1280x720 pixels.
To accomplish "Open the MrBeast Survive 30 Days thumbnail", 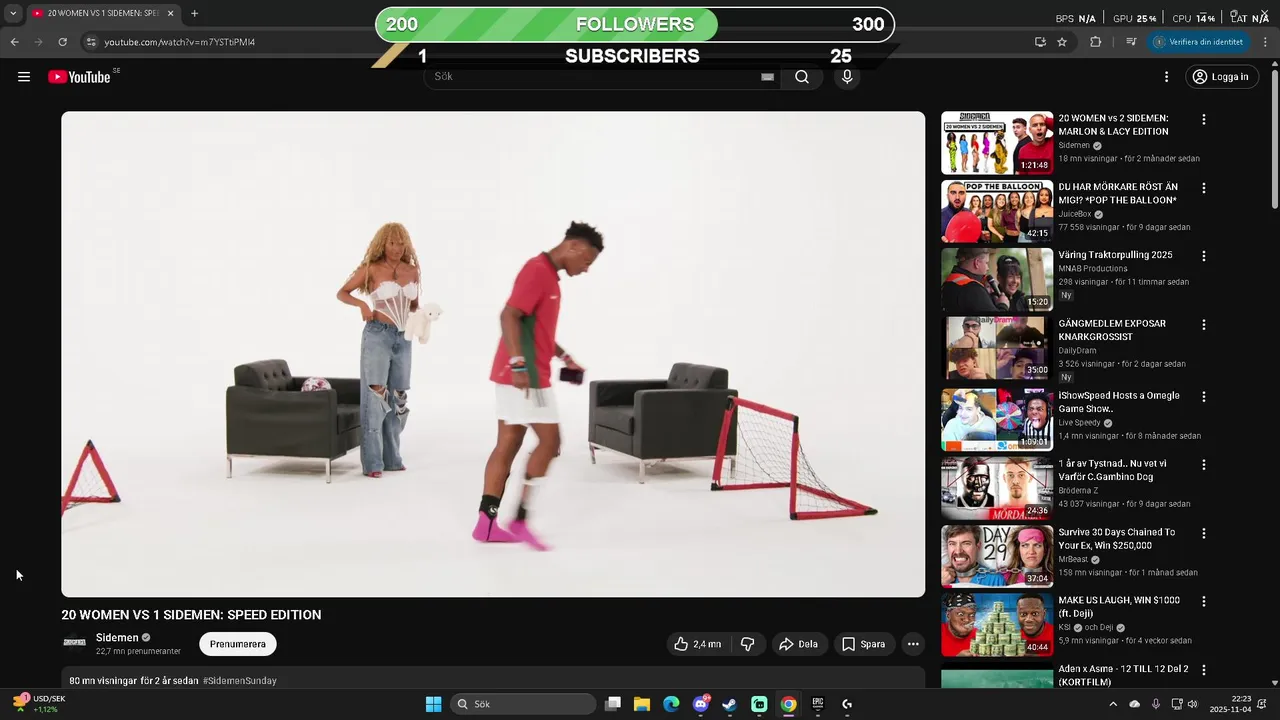I will point(997,556).
